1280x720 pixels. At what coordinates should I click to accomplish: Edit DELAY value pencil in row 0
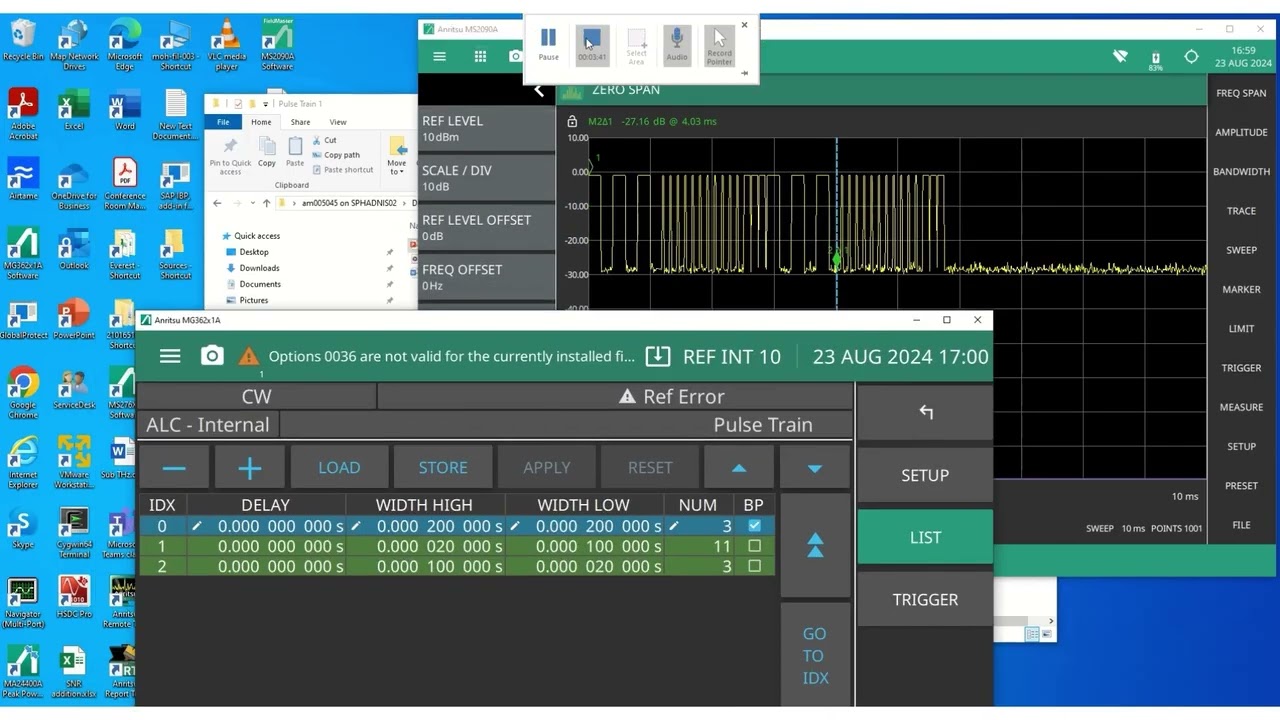[197, 526]
